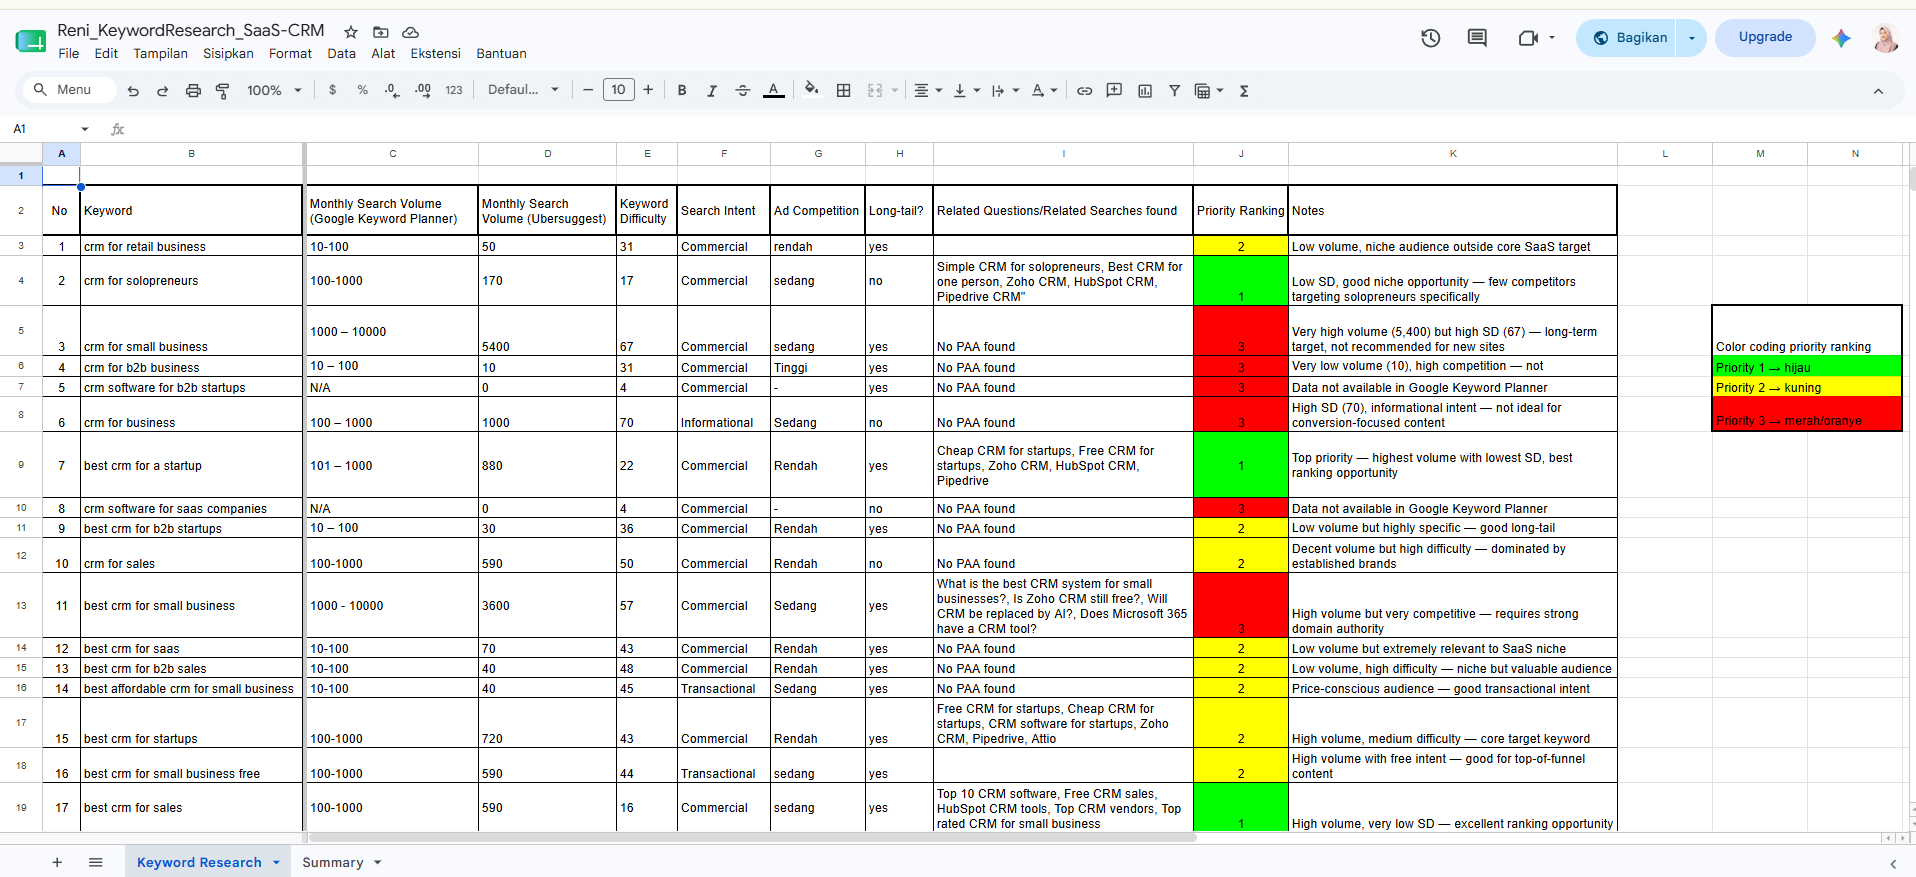Open side panel arrow at bottom right
The width and height of the screenshot is (1916, 877).
(x=1892, y=863)
